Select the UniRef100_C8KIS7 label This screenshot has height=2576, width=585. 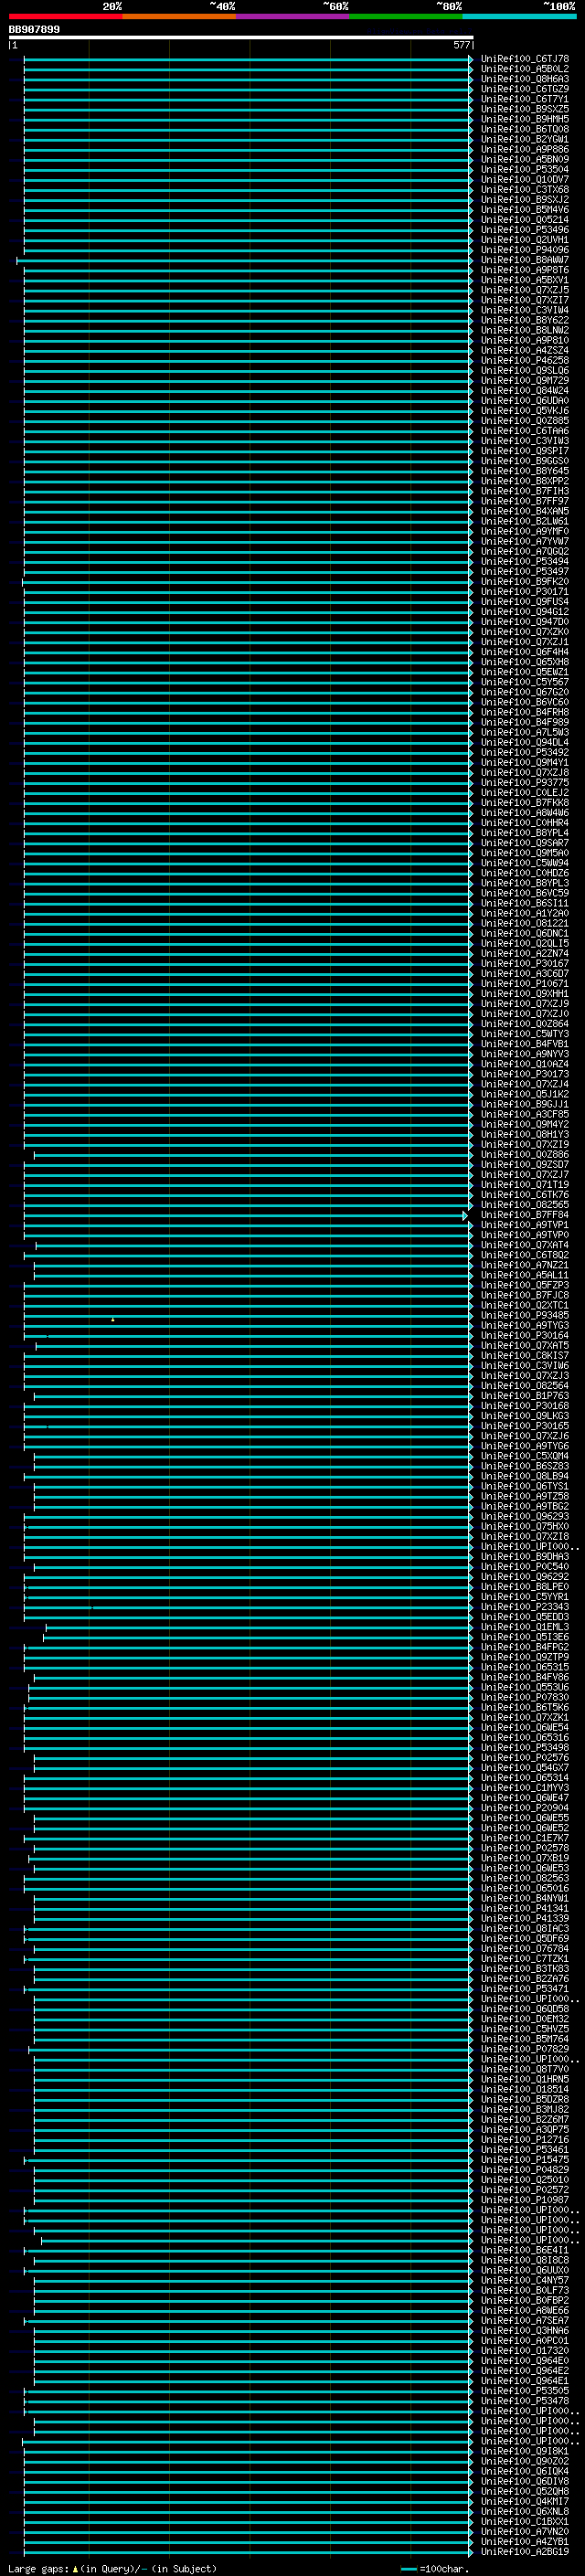(x=525, y=1355)
